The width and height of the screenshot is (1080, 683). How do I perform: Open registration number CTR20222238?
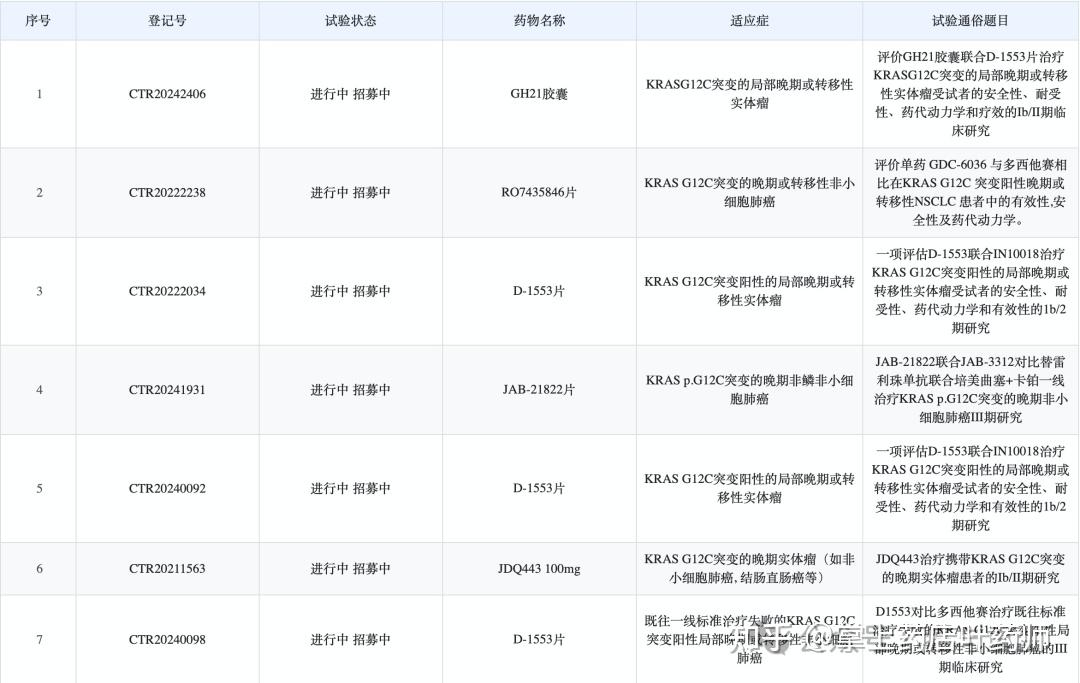165,192
